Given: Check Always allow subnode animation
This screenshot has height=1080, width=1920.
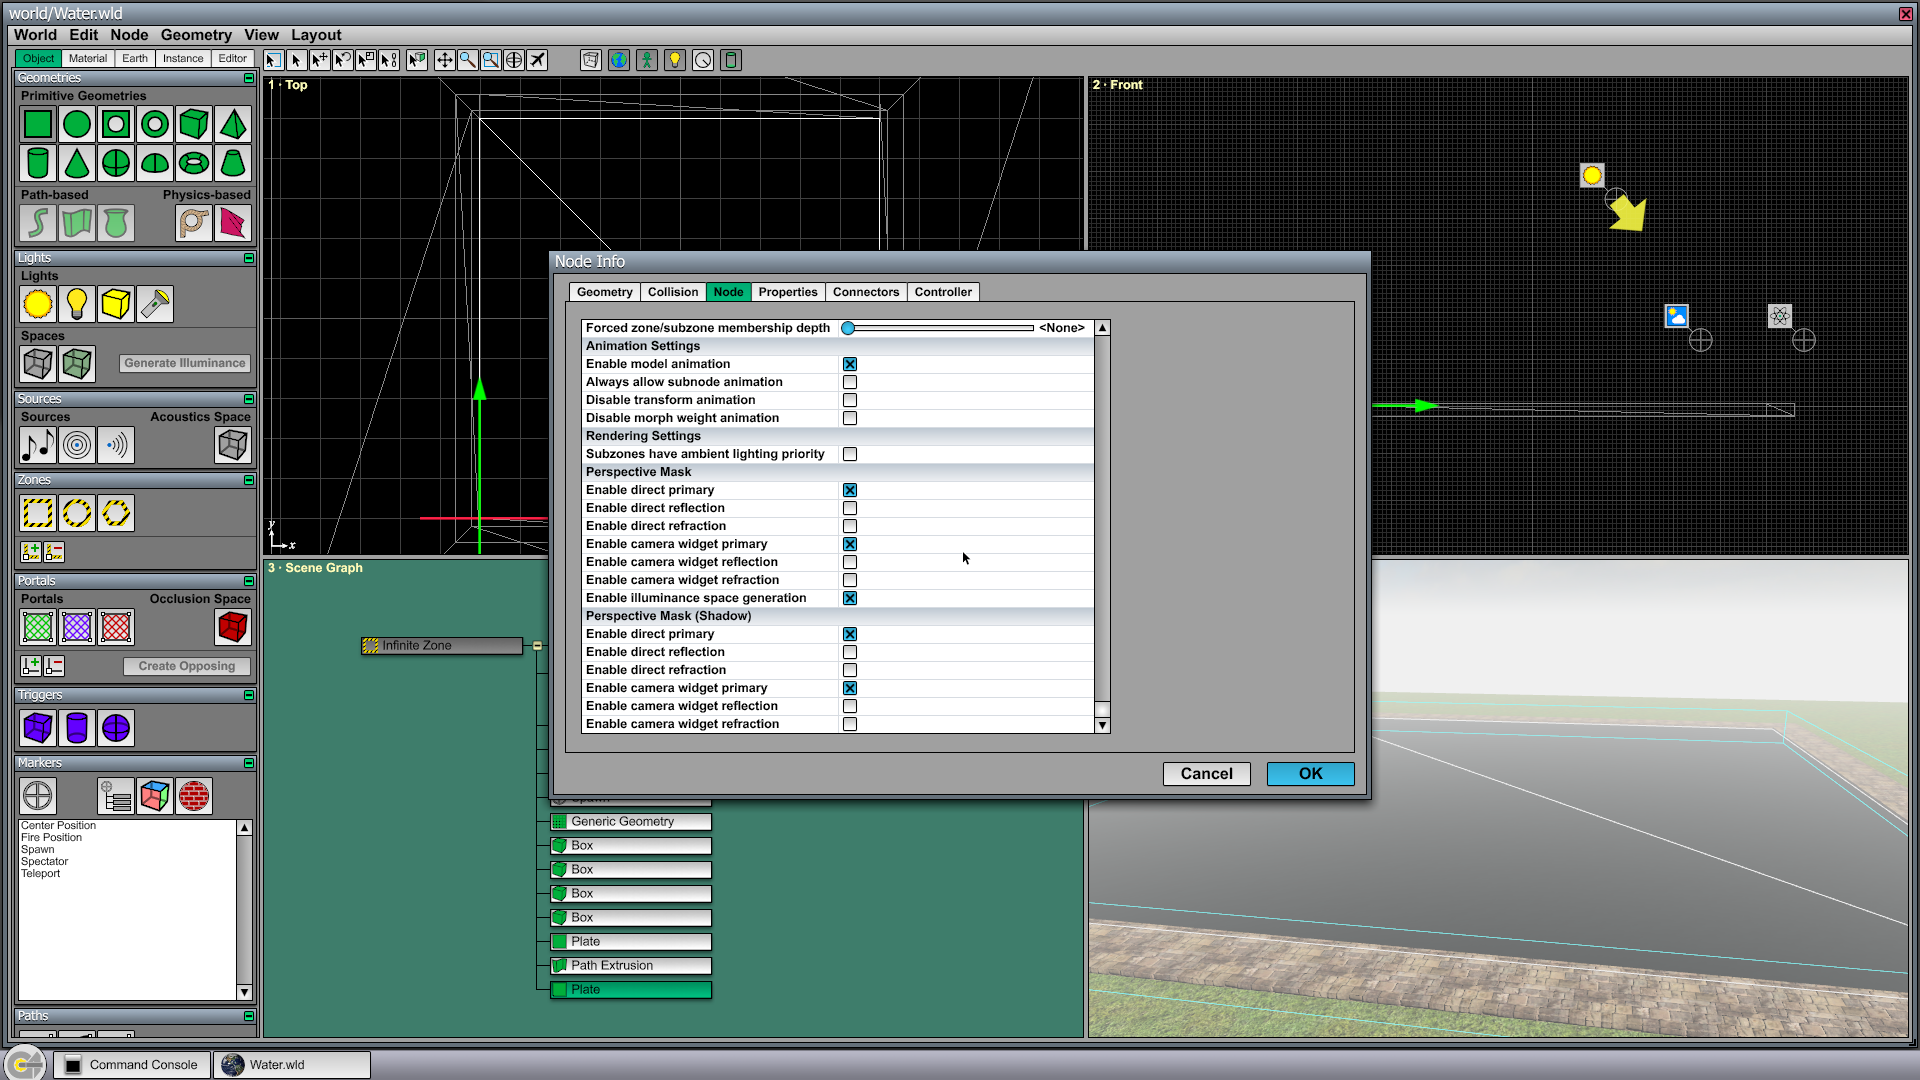Looking at the screenshot, I should point(850,382).
